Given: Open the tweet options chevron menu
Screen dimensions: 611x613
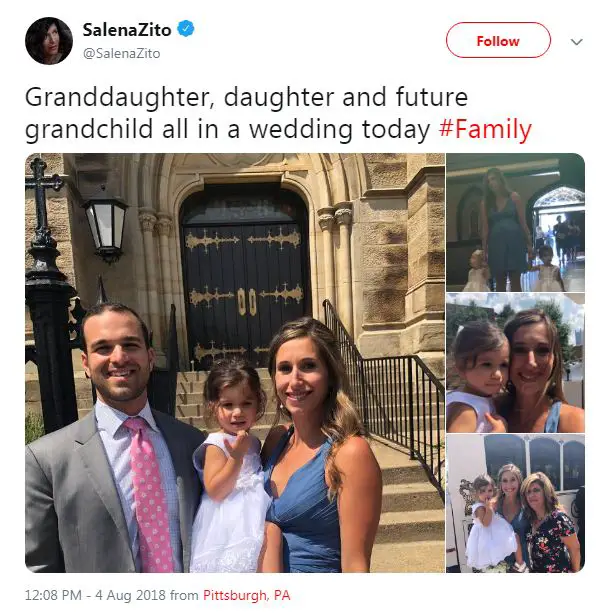Looking at the screenshot, I should click(x=577, y=41).
